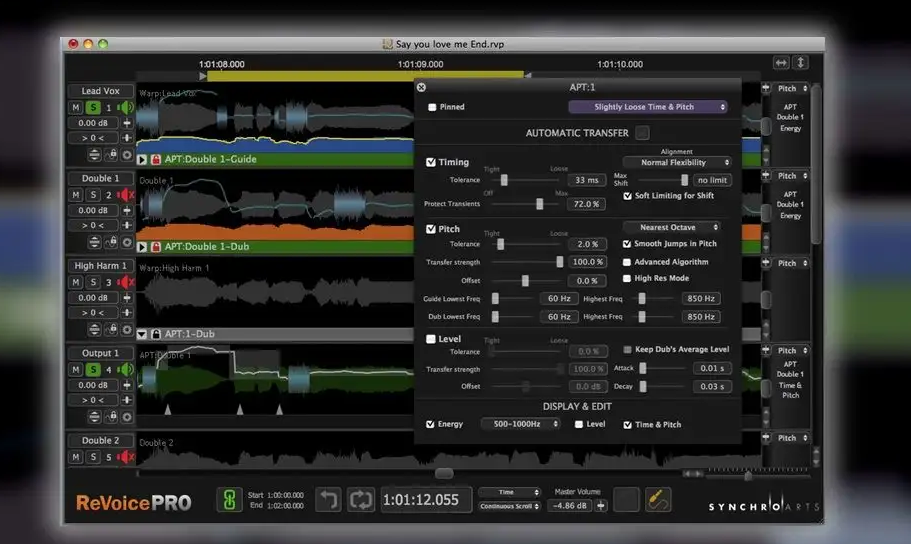Enable the Pinned checkbox

point(432,107)
